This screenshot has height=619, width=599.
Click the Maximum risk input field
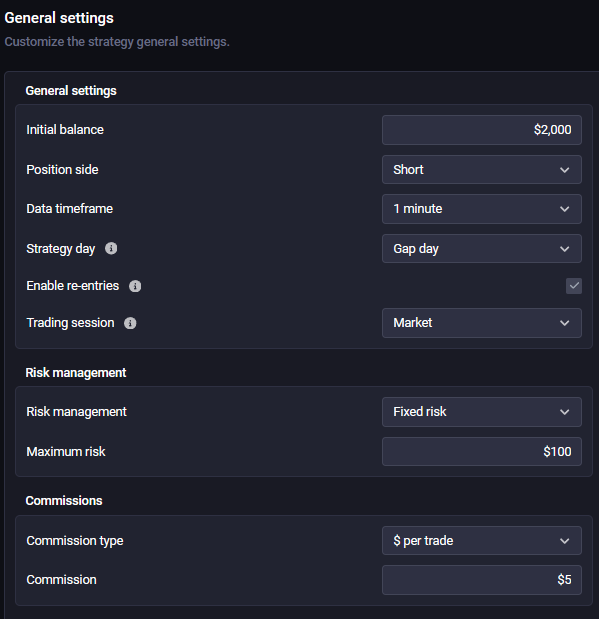[x=482, y=452]
